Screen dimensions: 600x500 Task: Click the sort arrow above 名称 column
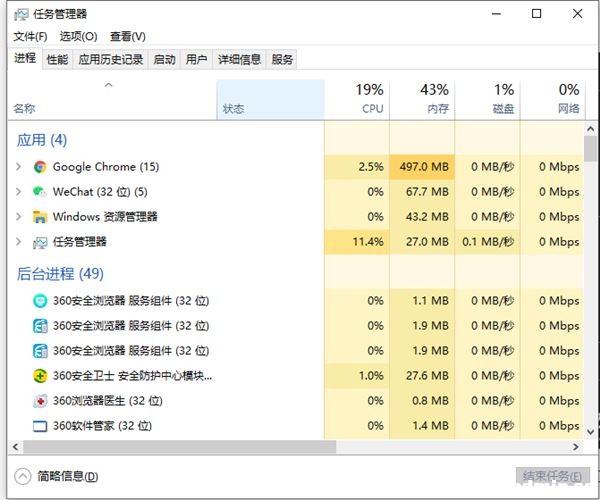click(x=109, y=85)
